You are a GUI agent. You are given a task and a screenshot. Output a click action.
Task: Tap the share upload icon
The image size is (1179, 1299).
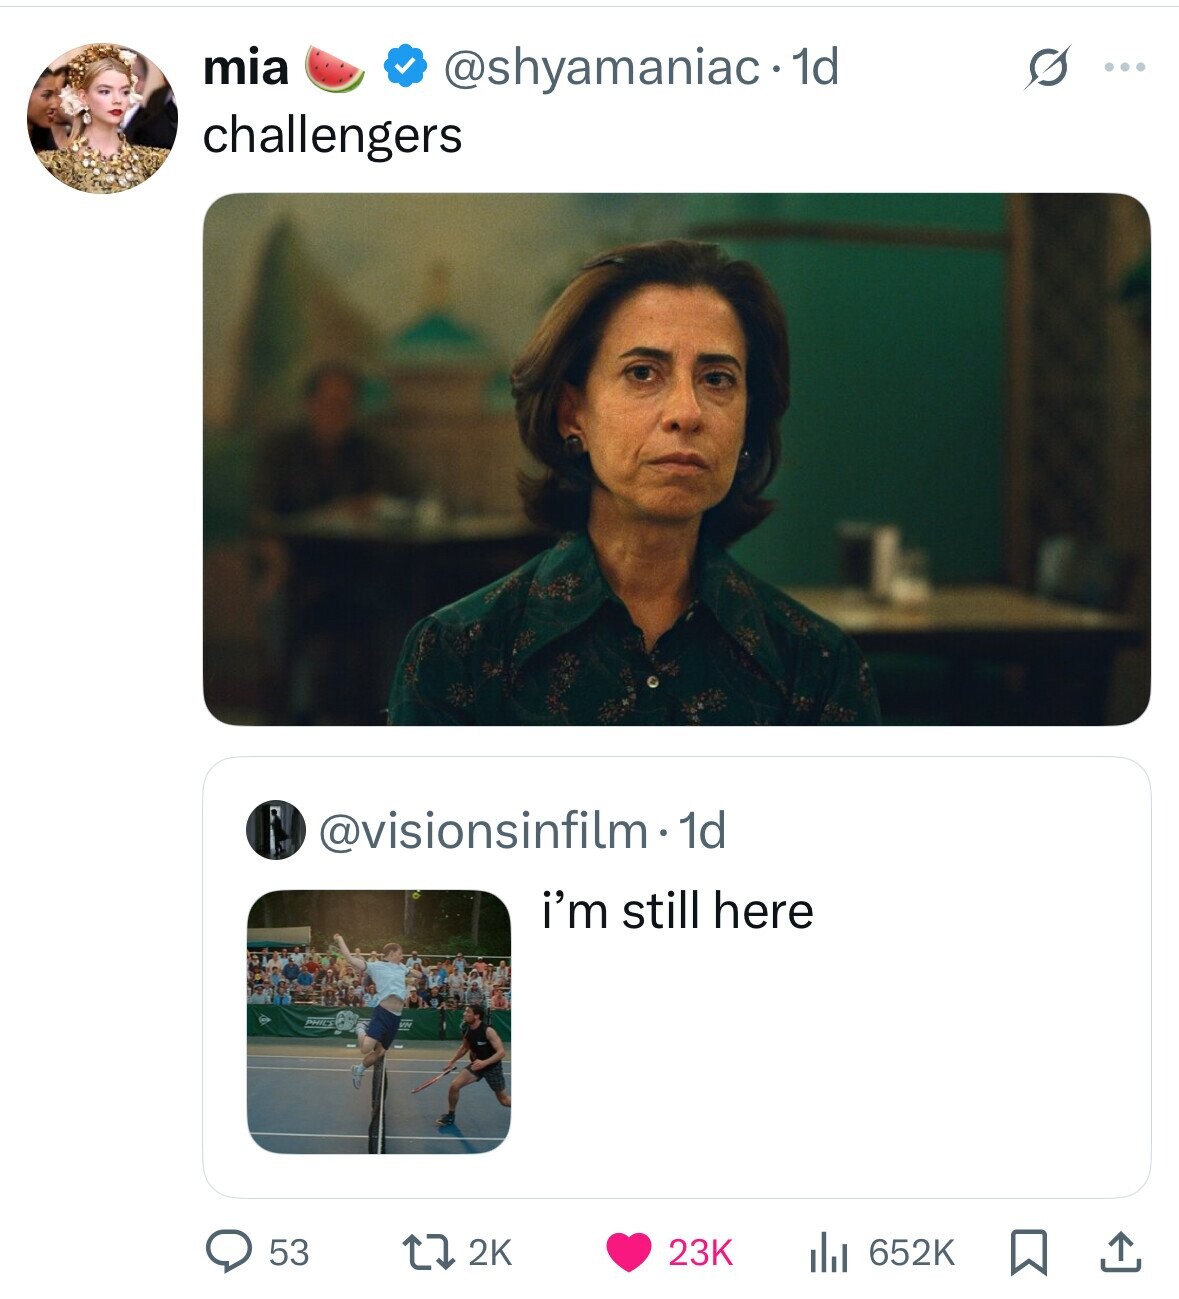click(1119, 1251)
